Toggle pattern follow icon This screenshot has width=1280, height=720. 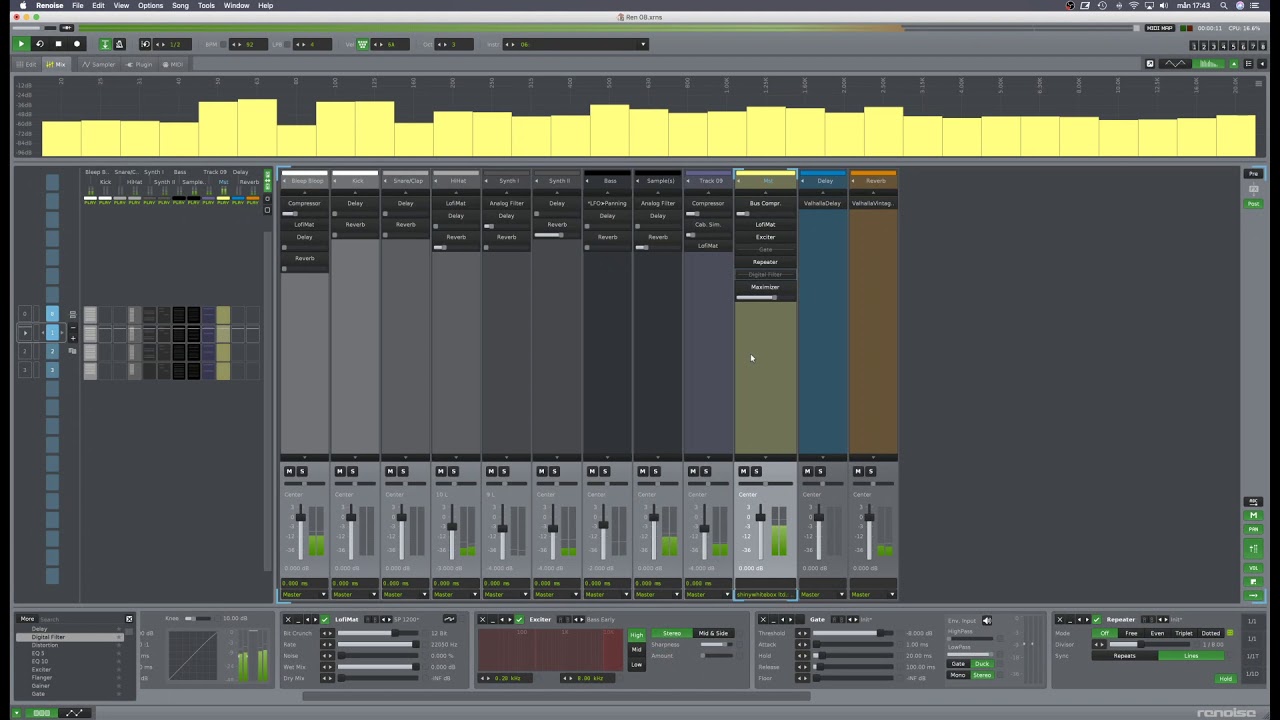pos(104,44)
